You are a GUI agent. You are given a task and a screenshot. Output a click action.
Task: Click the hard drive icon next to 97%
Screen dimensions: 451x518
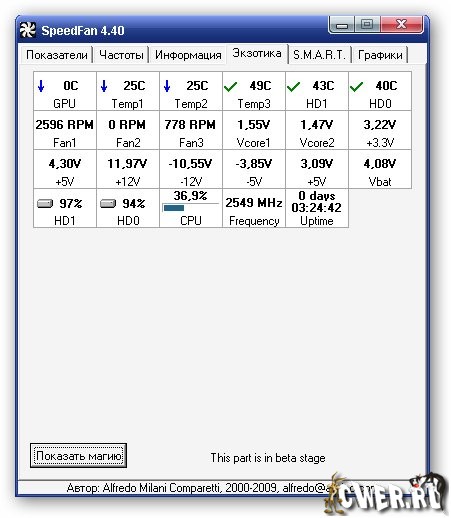pos(45,203)
